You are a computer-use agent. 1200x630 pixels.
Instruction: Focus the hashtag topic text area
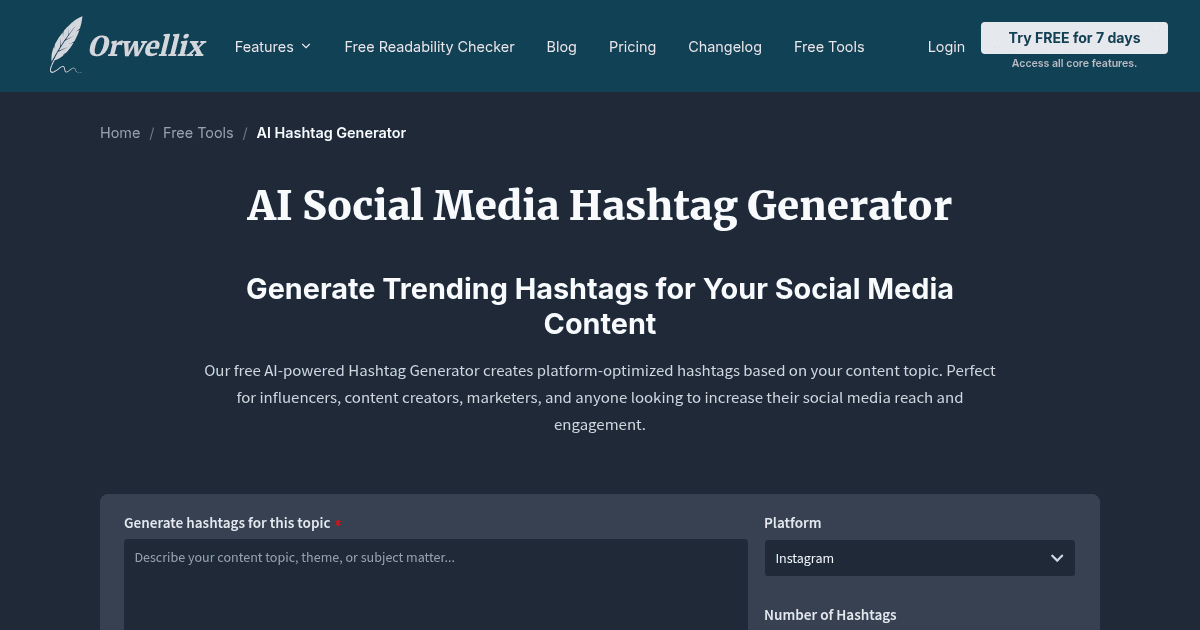(436, 584)
